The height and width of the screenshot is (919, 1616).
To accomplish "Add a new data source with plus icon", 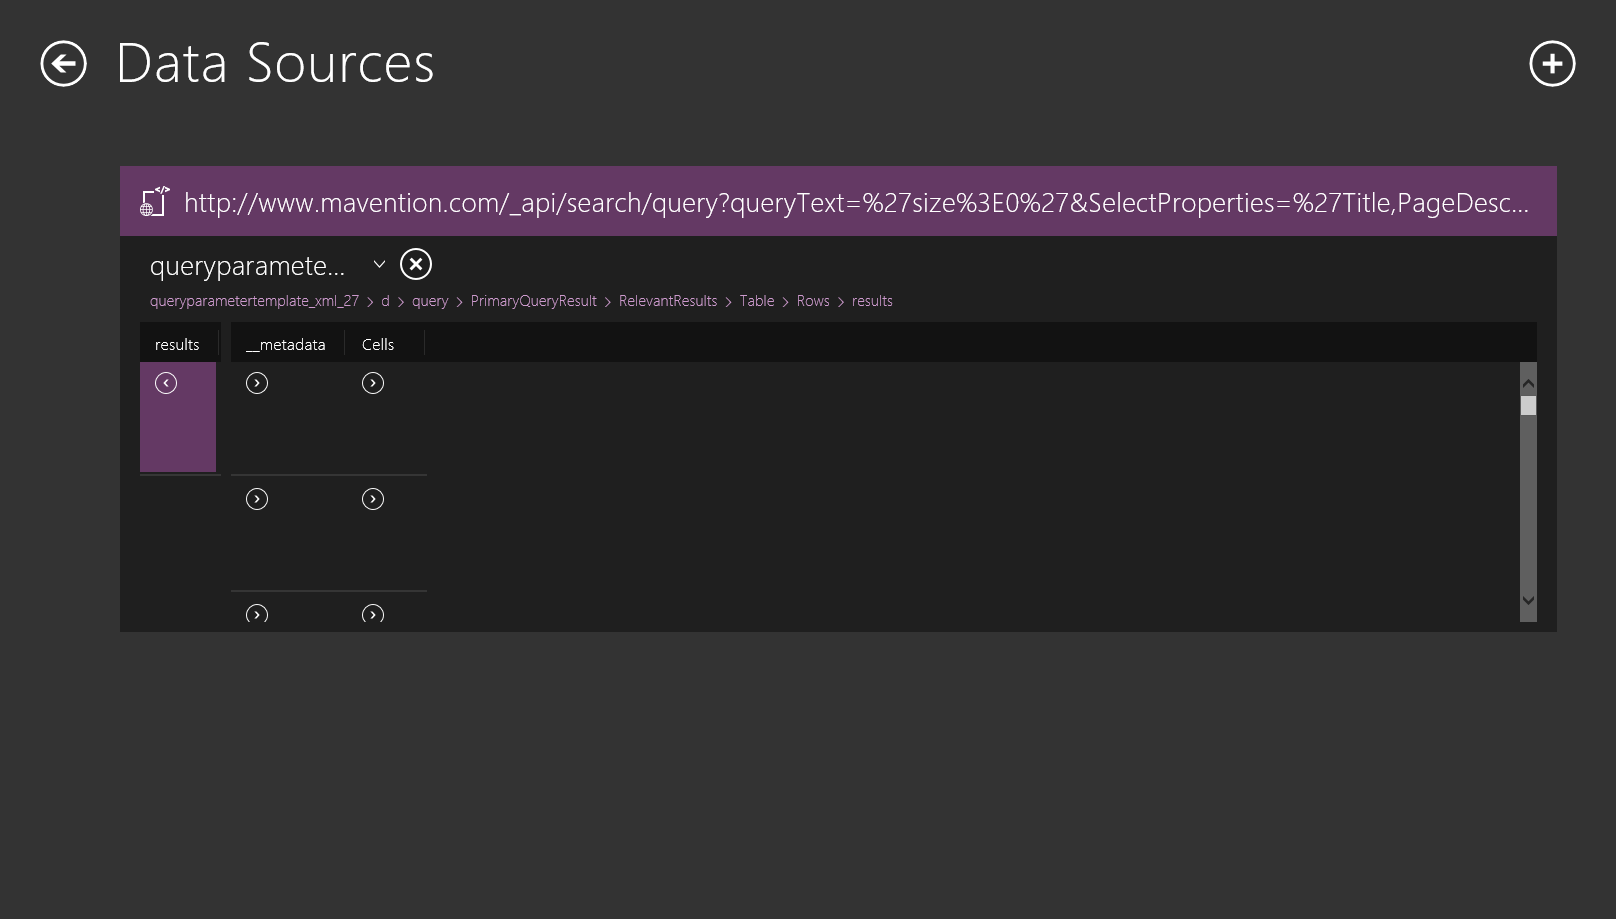I will pos(1552,64).
